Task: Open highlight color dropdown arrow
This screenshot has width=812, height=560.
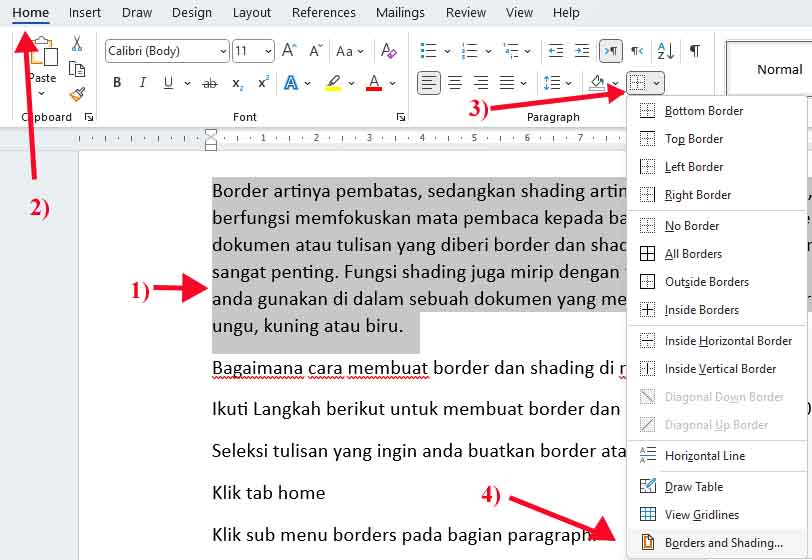Action: click(352, 83)
